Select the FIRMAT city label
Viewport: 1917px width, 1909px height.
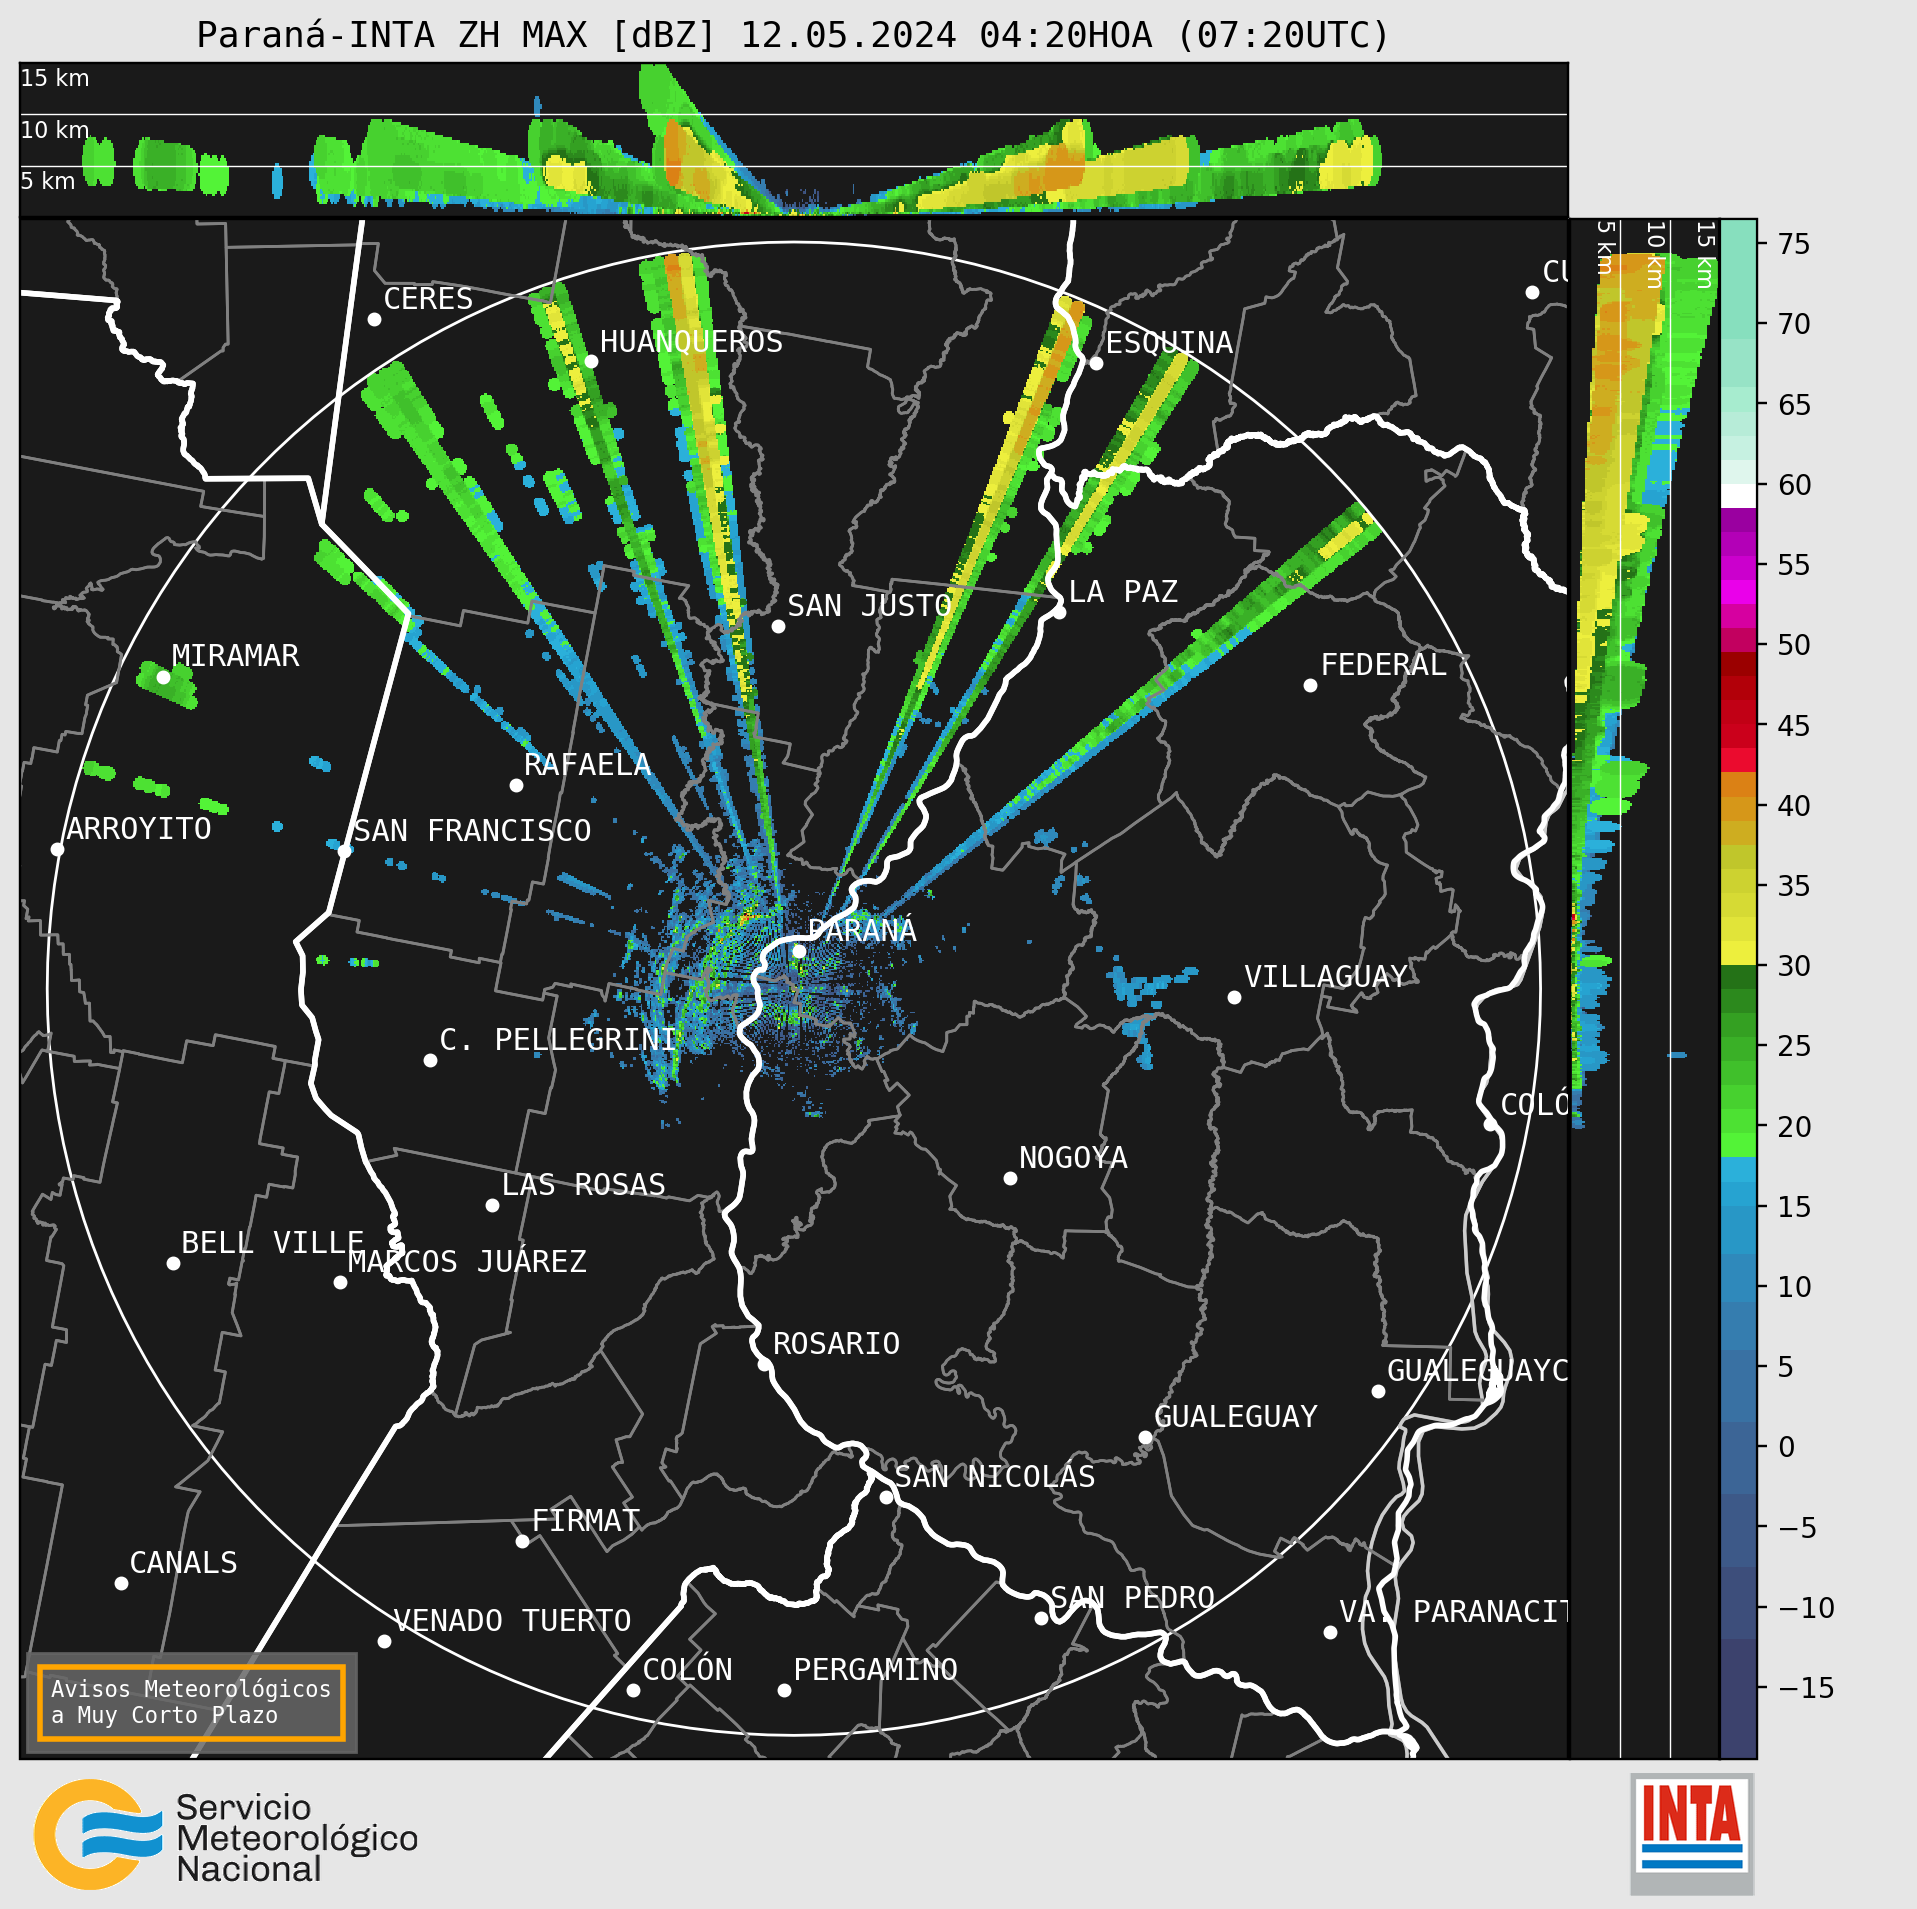pos(585,1520)
